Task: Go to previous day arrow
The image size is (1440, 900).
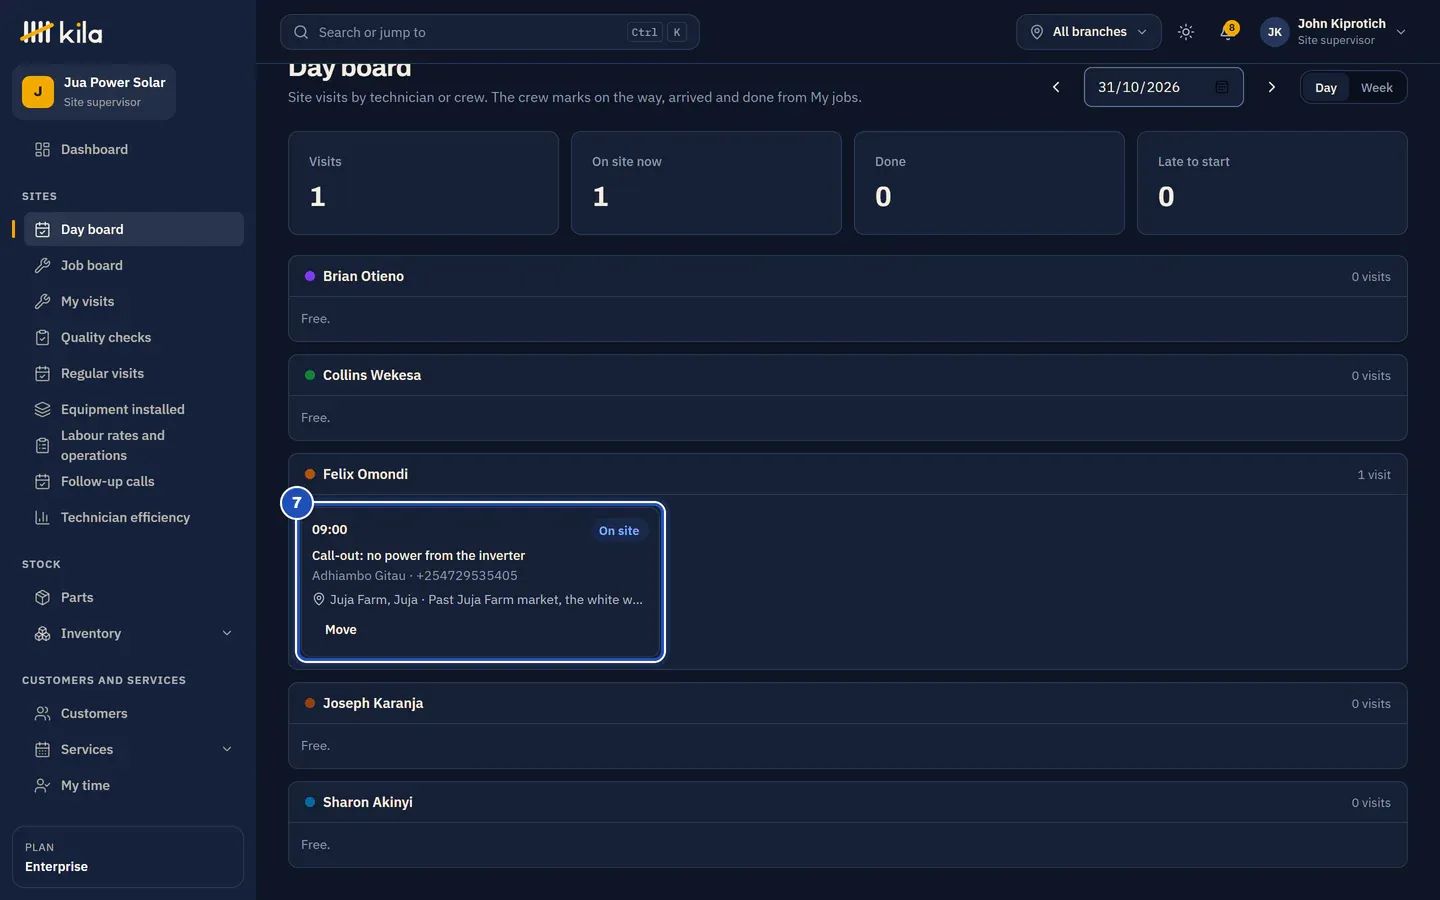Action: click(1056, 87)
